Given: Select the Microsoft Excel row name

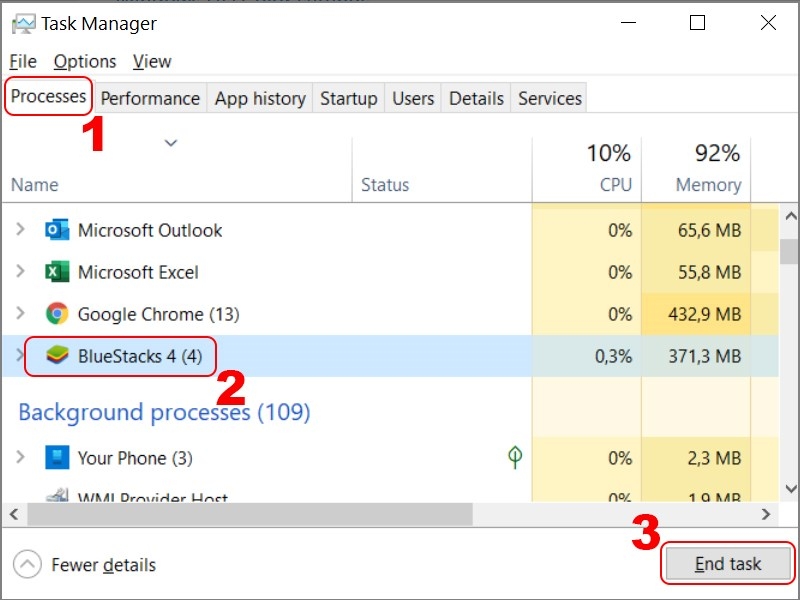Looking at the screenshot, I should (x=138, y=272).
